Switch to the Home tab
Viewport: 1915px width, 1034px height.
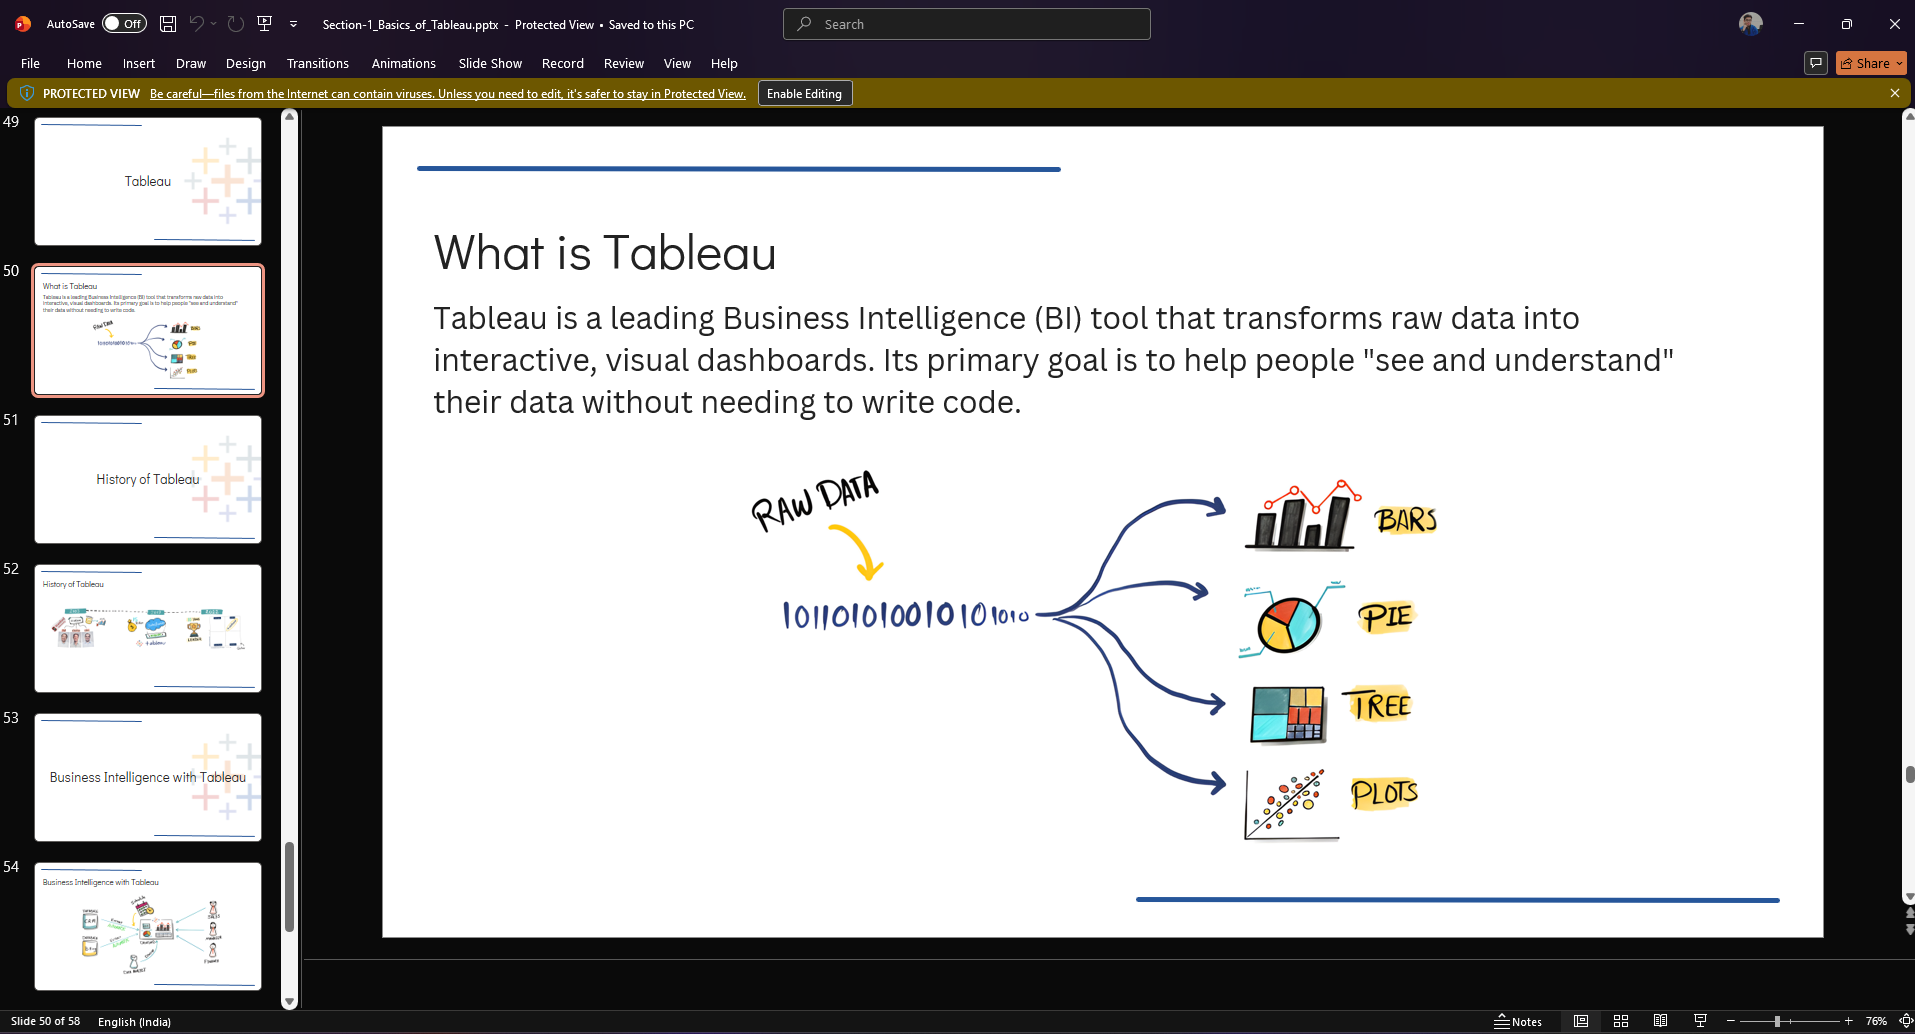(84, 63)
